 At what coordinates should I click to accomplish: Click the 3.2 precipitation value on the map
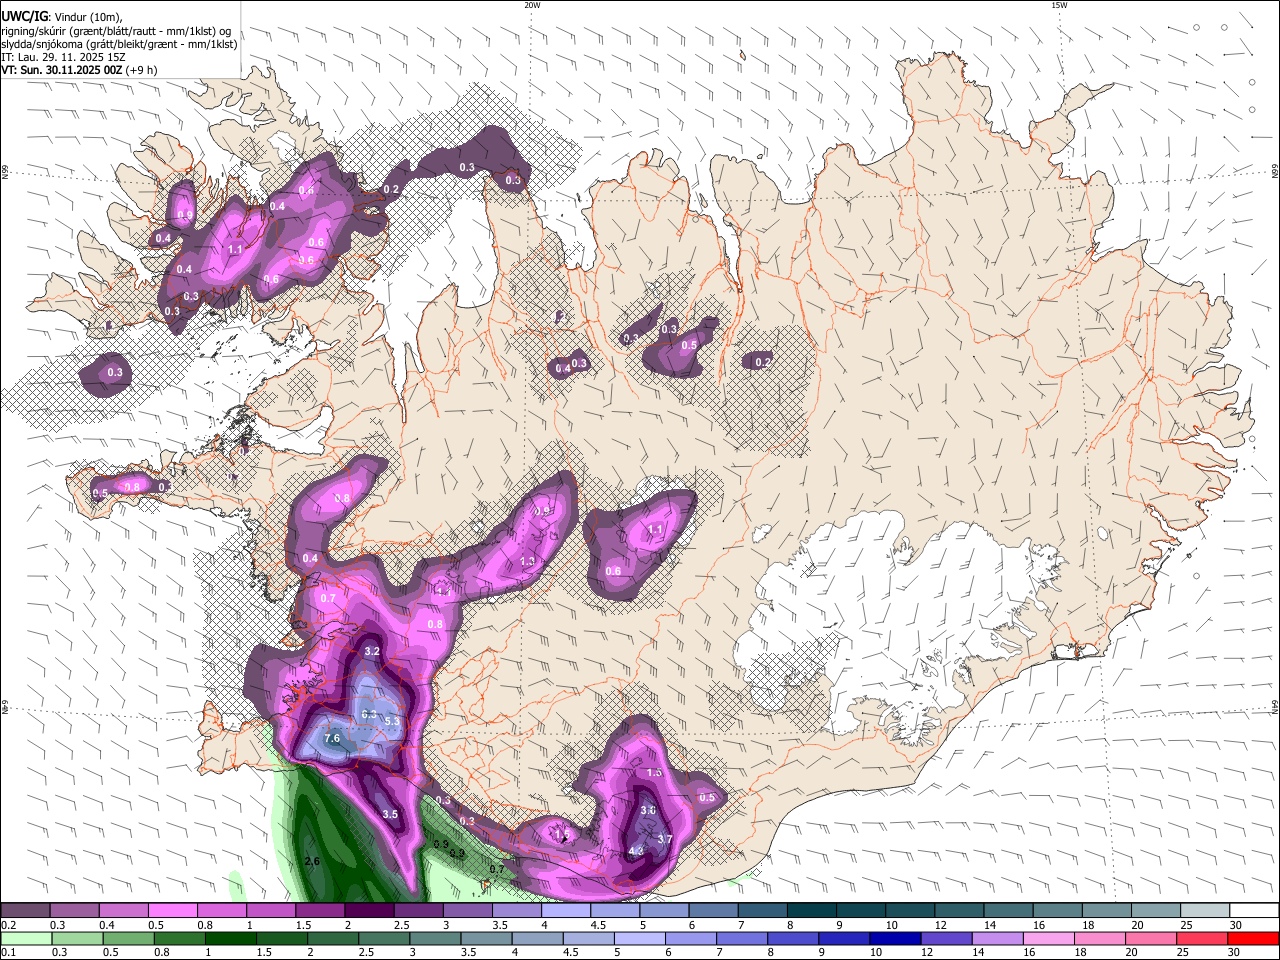click(373, 651)
